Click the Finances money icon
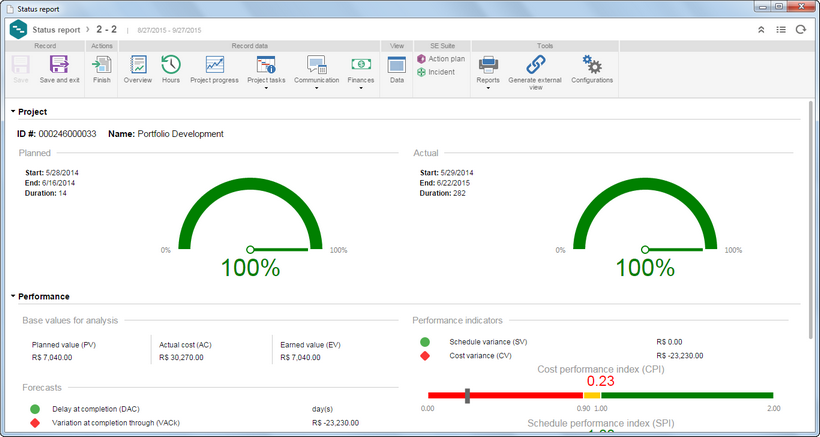Viewport: 820px width, 437px height. point(361,64)
